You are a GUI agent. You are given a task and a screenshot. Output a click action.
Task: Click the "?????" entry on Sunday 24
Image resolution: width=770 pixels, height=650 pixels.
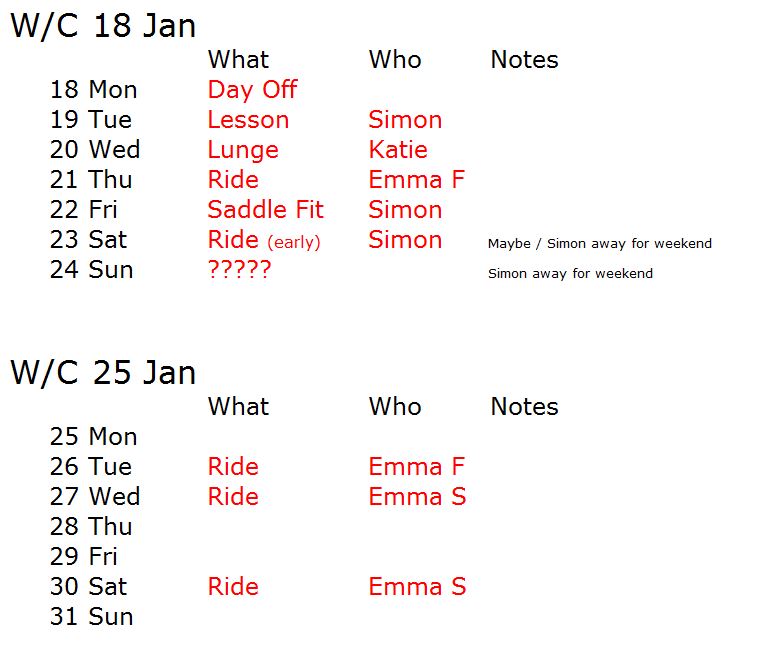(x=239, y=270)
